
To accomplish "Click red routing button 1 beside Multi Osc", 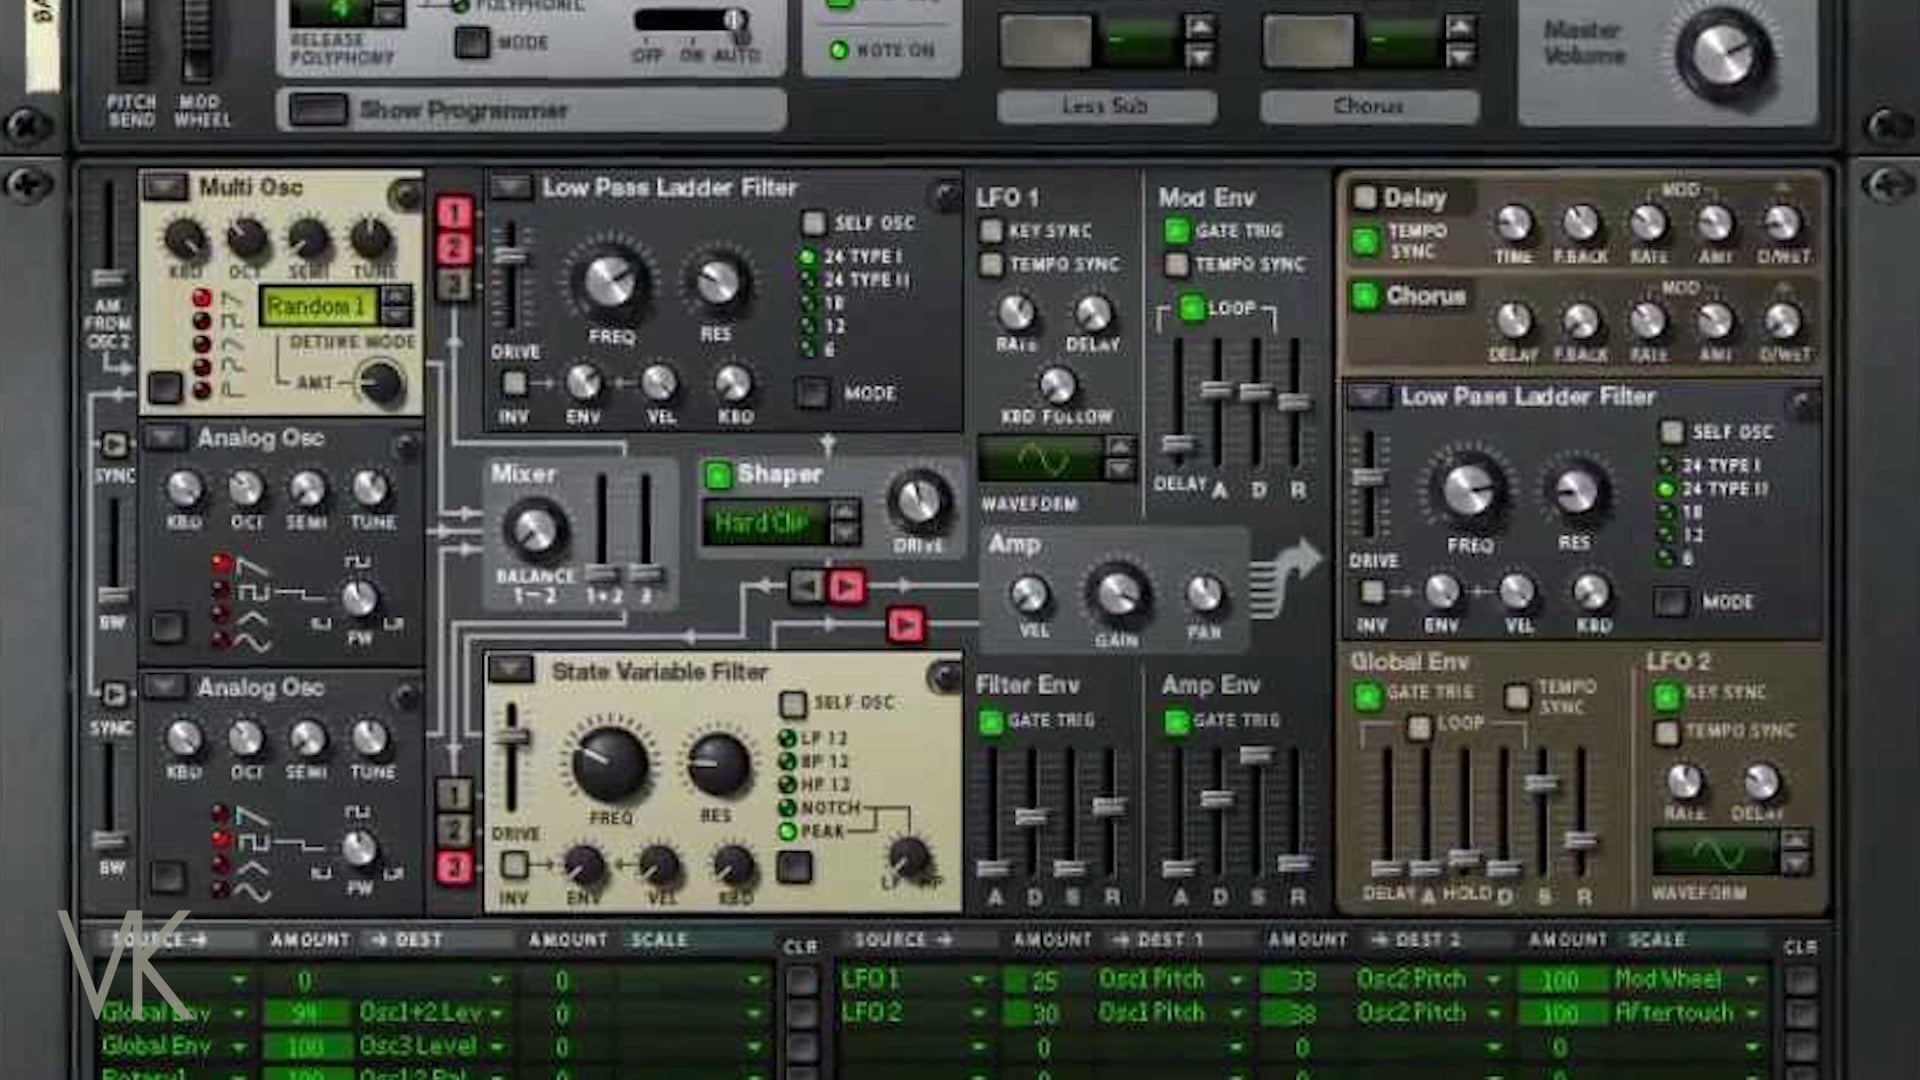I will point(453,212).
